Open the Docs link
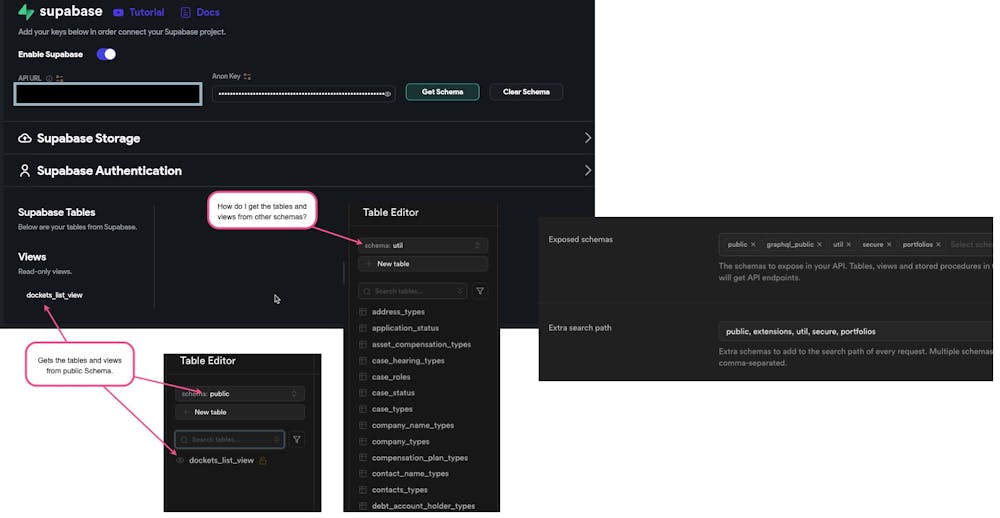The image size is (1000, 518). [x=208, y=12]
